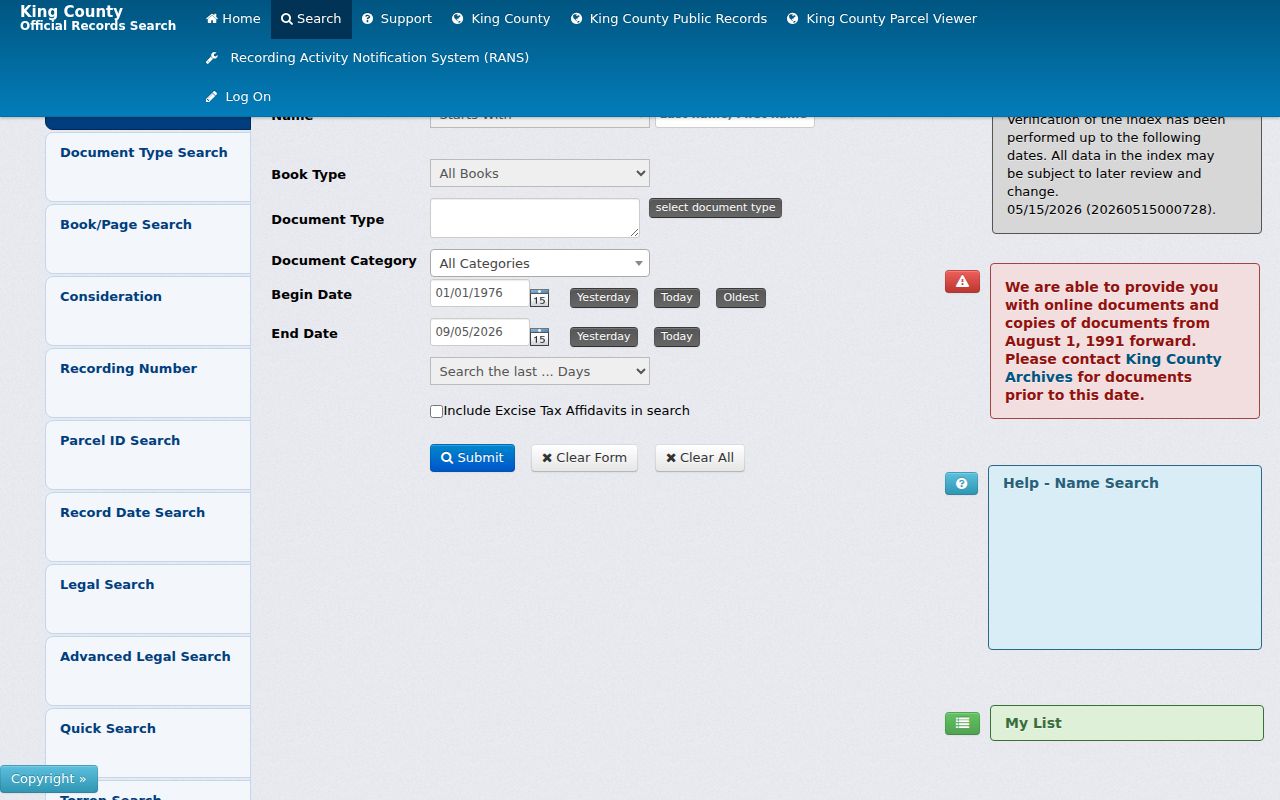This screenshot has height=800, width=1280.
Task: Visit the King County nav link
Action: coord(501,19)
